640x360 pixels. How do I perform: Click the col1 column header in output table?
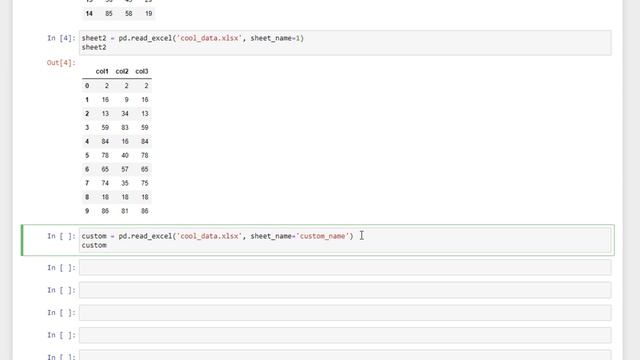[102, 71]
